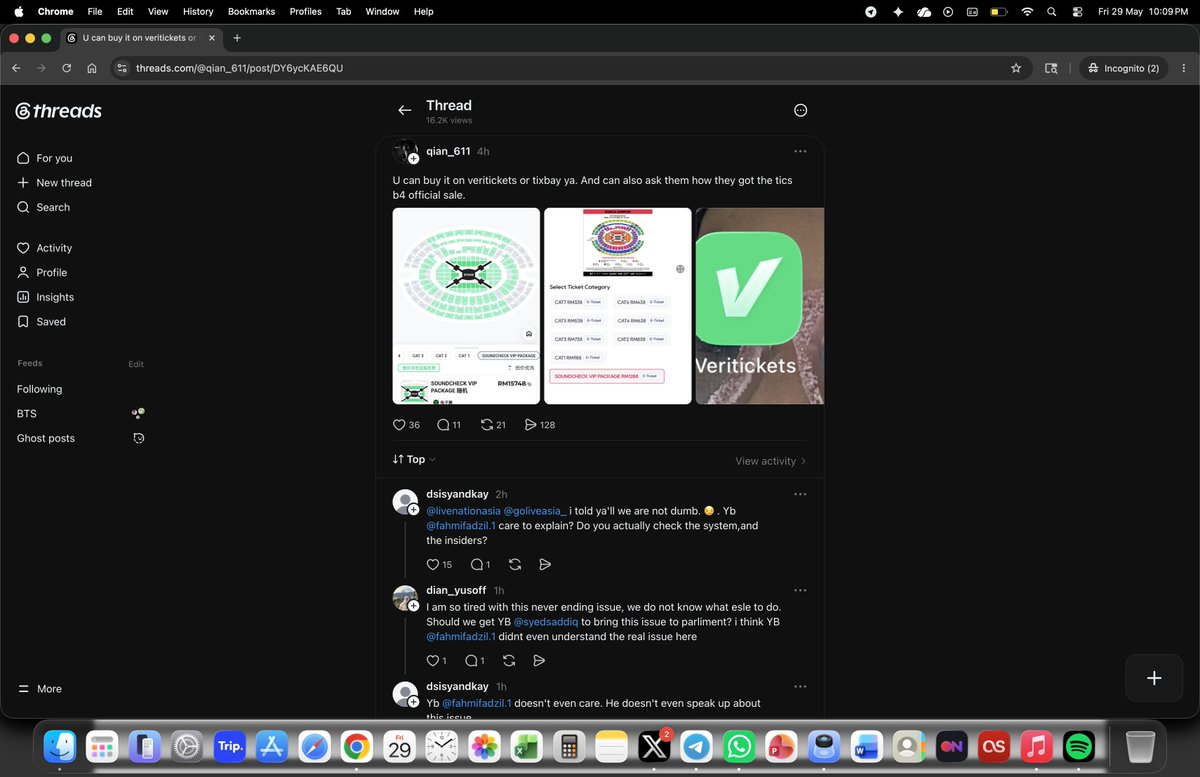Like qian_611's post with 36 likes
The width and height of the screenshot is (1200, 777).
[399, 425]
